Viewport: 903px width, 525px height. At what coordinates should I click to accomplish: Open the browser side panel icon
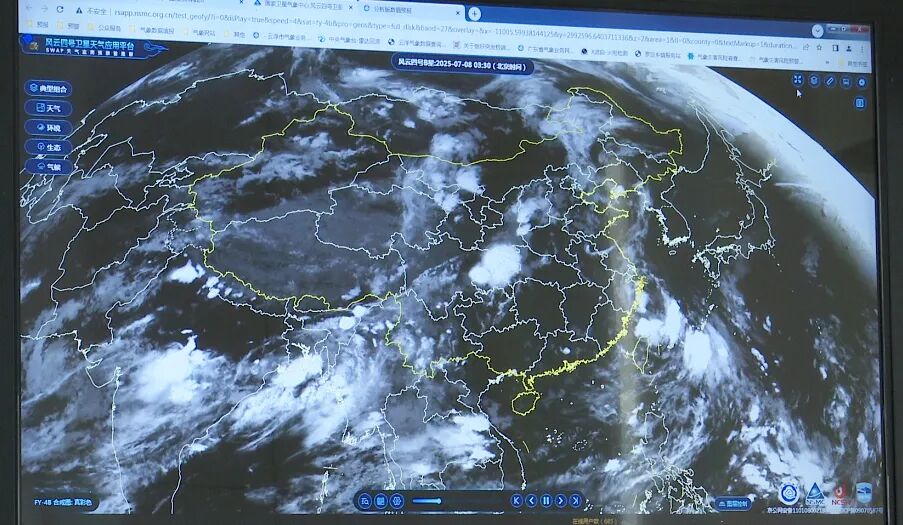(835, 48)
